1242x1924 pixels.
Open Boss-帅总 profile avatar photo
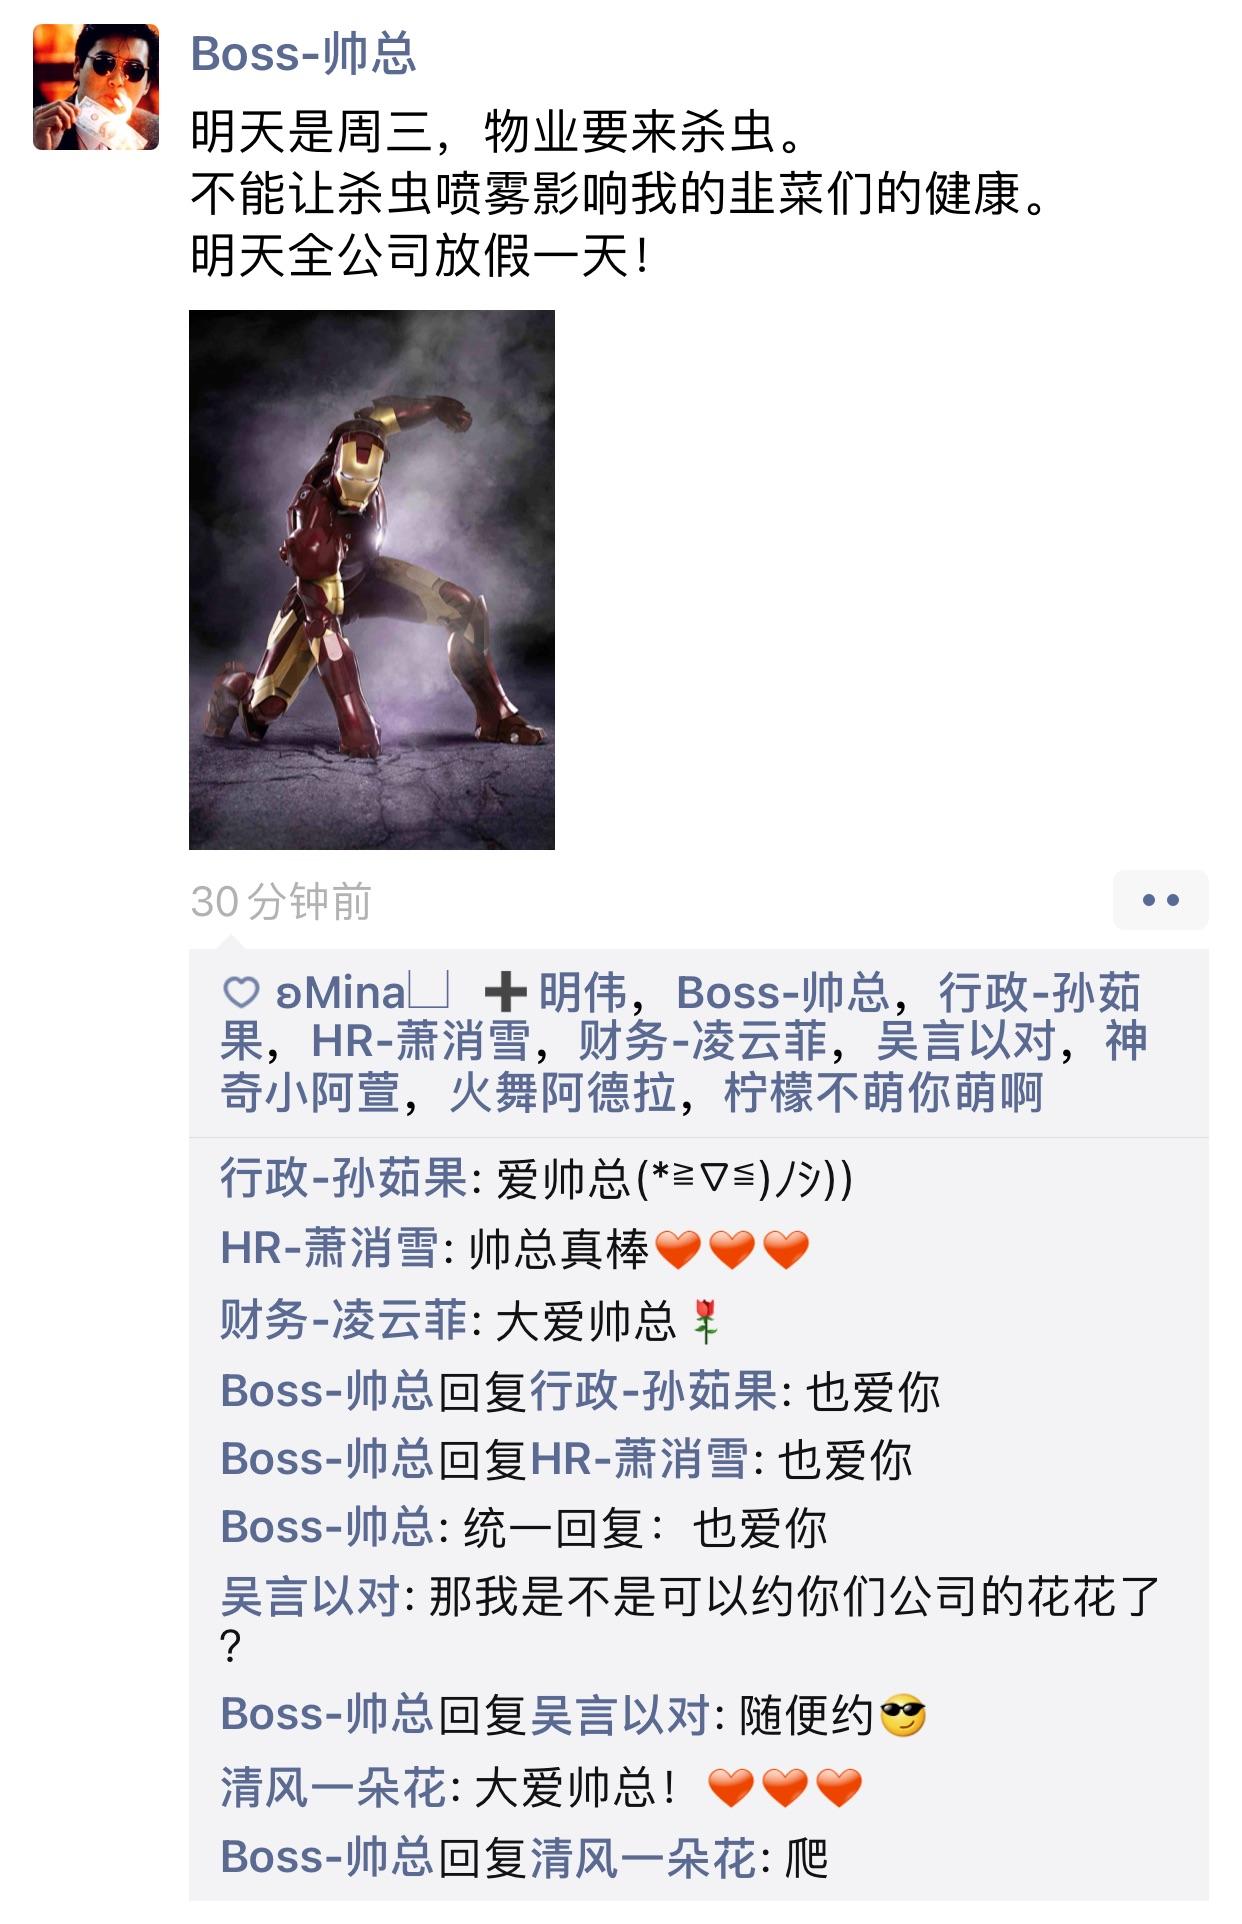click(x=96, y=87)
